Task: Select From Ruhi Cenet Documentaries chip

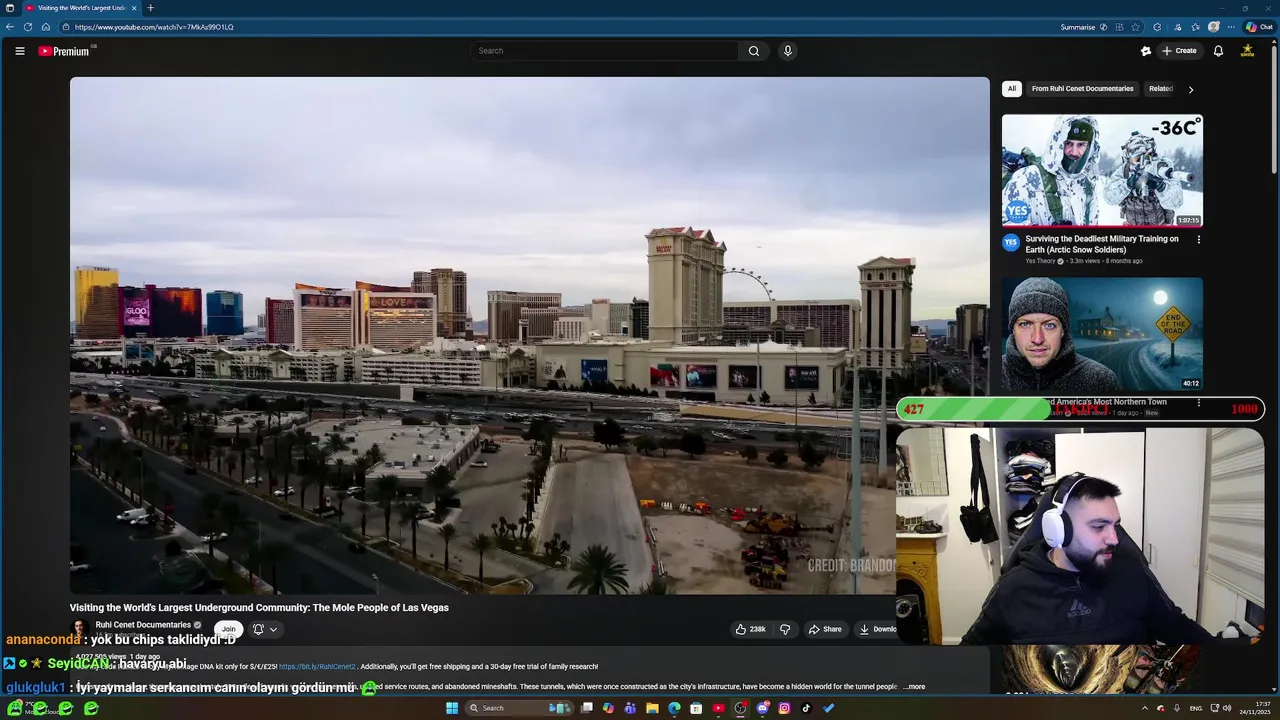Action: 1082,89
